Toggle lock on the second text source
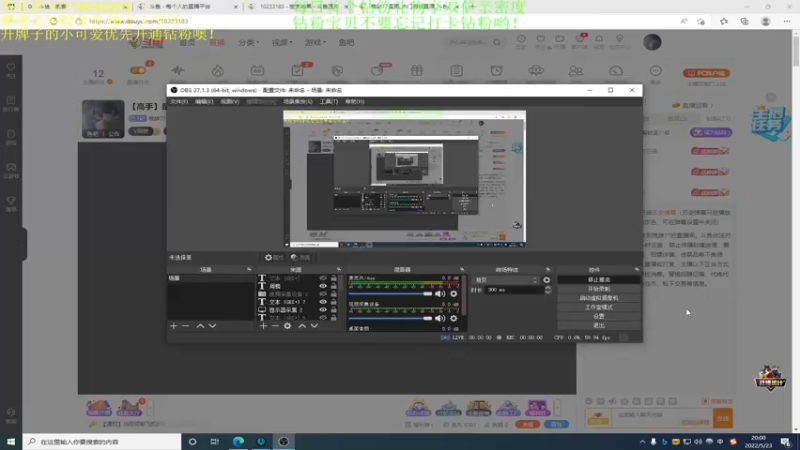The image size is (800, 450). 334,286
